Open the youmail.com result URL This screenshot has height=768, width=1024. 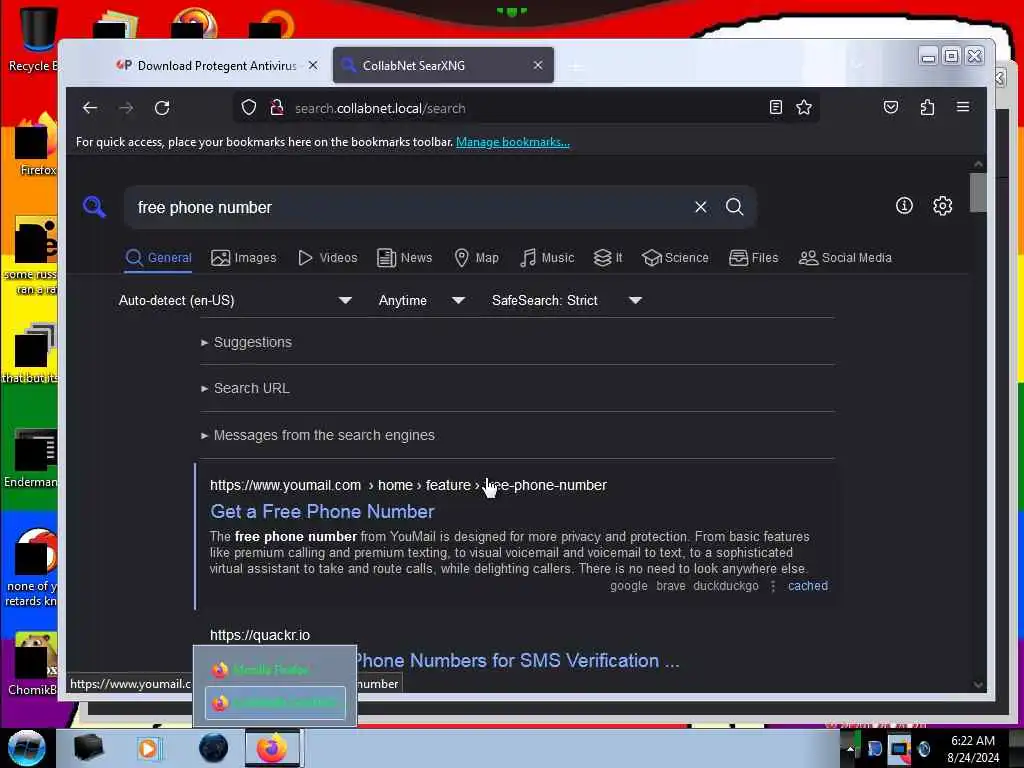click(408, 485)
